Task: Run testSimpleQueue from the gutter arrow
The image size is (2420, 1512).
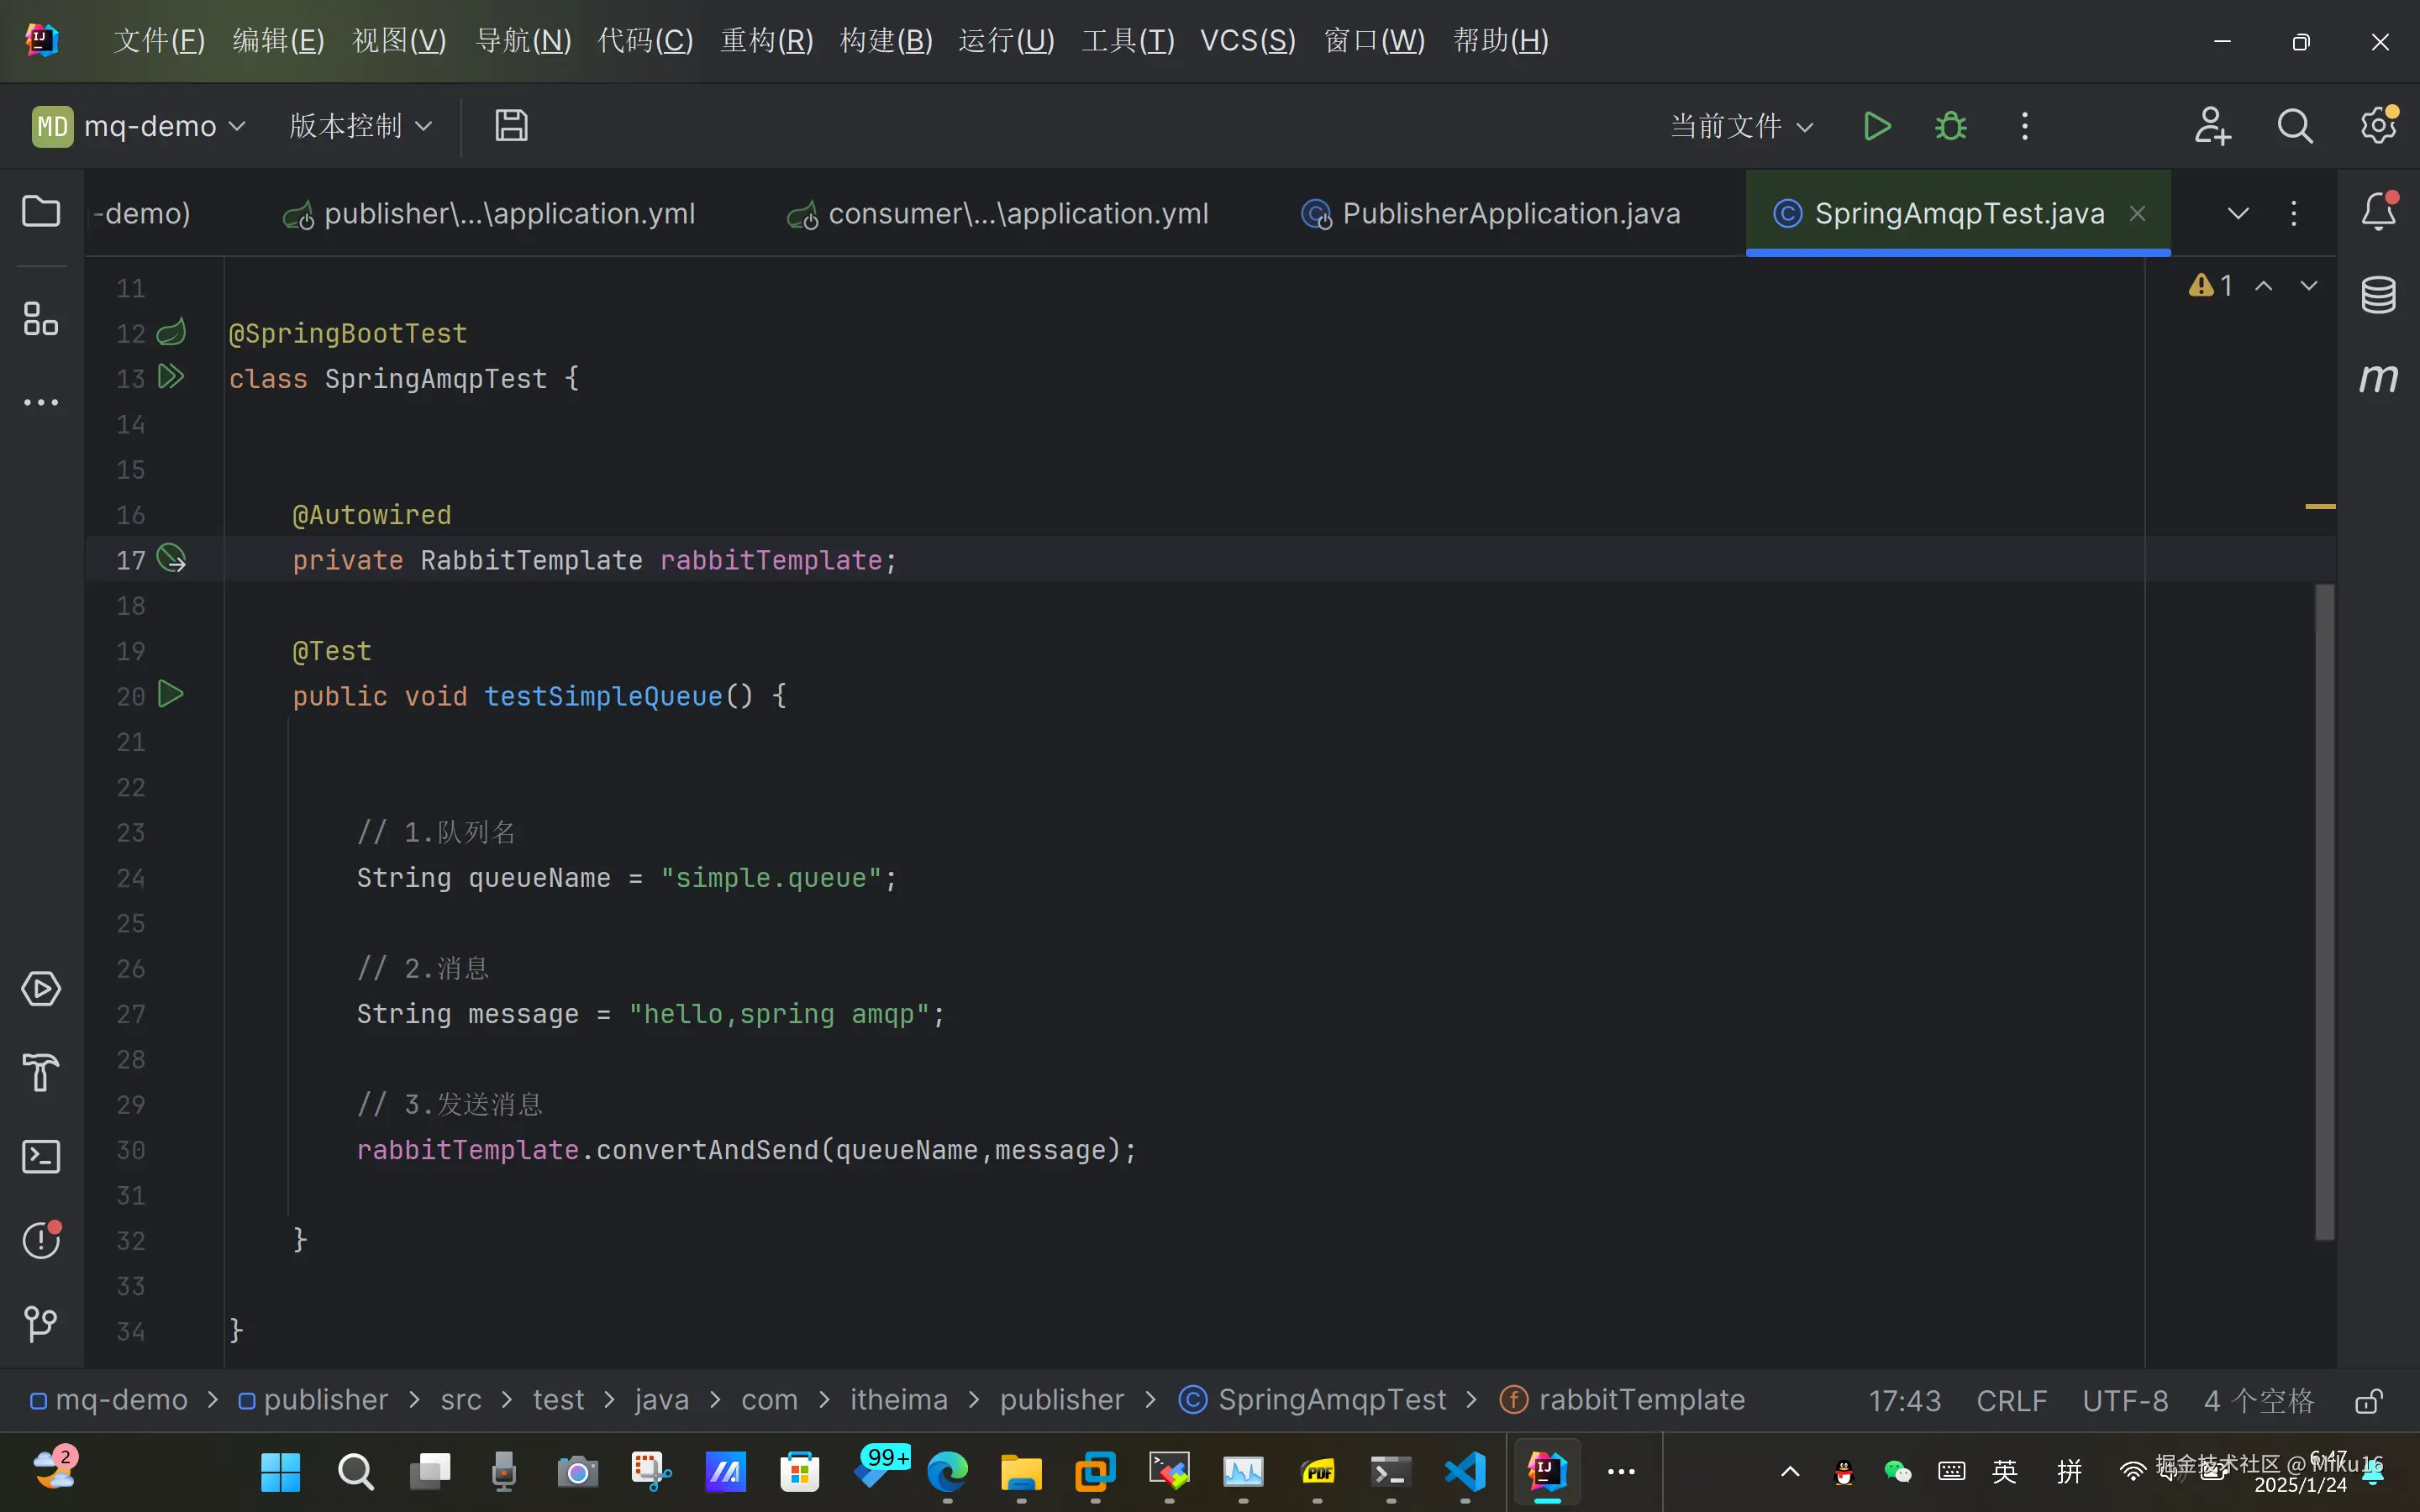Action: [171, 694]
